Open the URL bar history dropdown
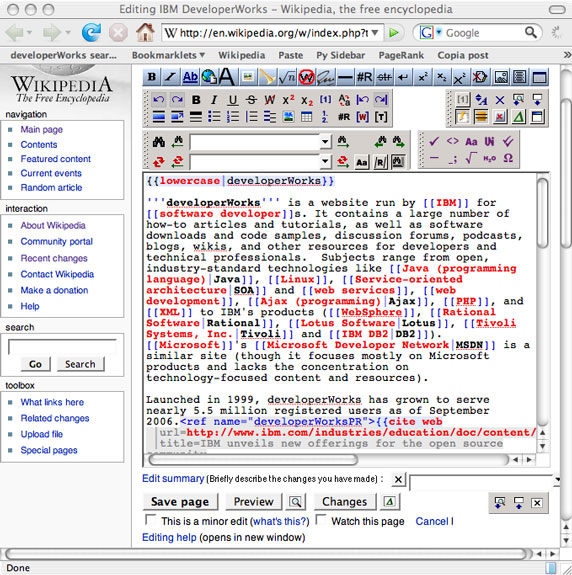 (375, 33)
